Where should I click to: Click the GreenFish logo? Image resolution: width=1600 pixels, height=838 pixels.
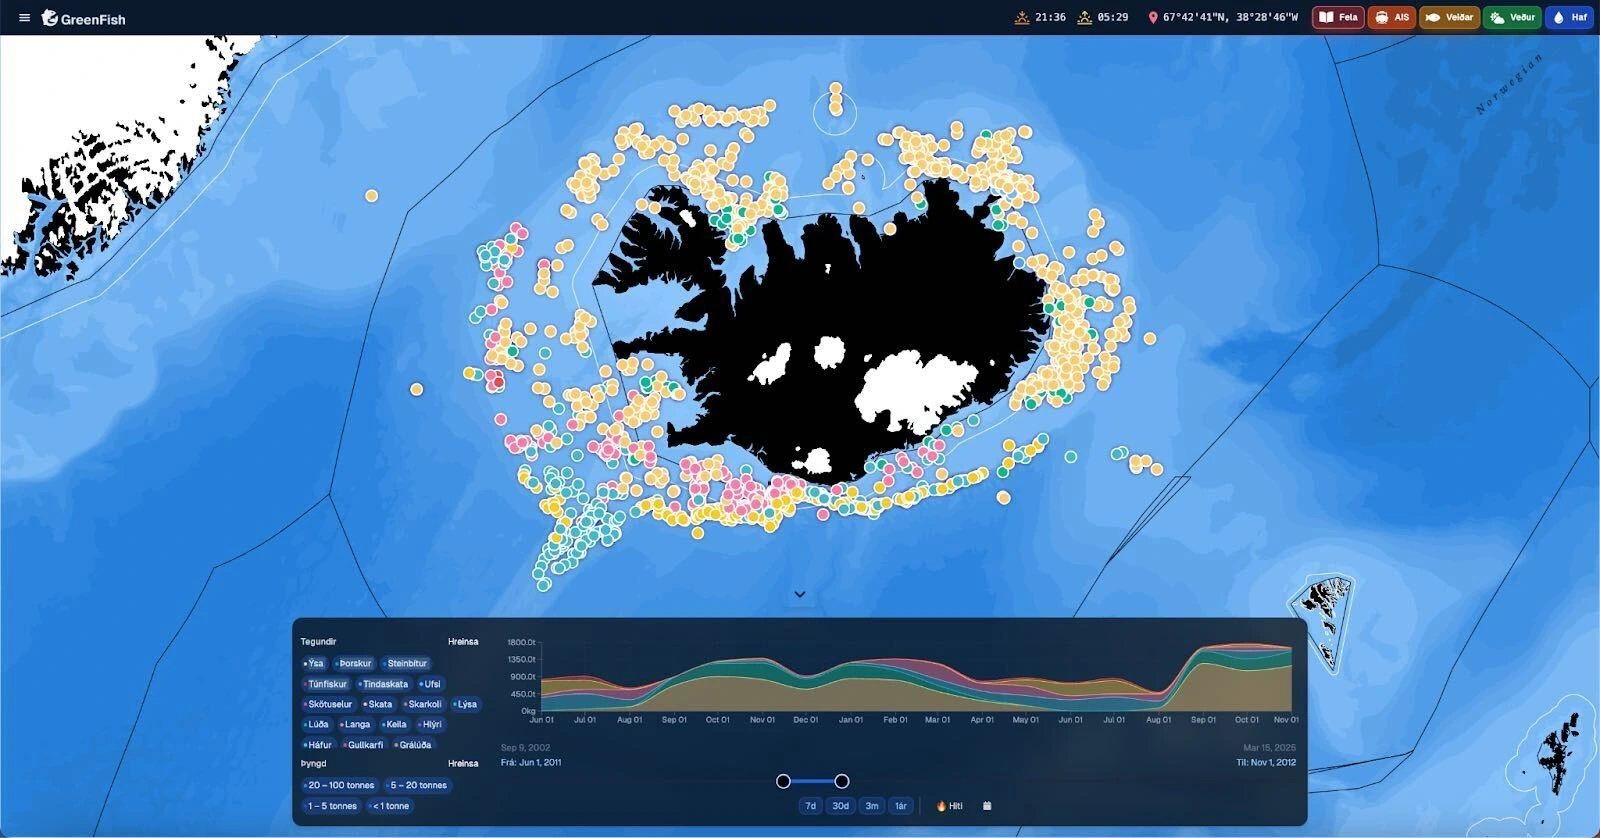coord(84,18)
